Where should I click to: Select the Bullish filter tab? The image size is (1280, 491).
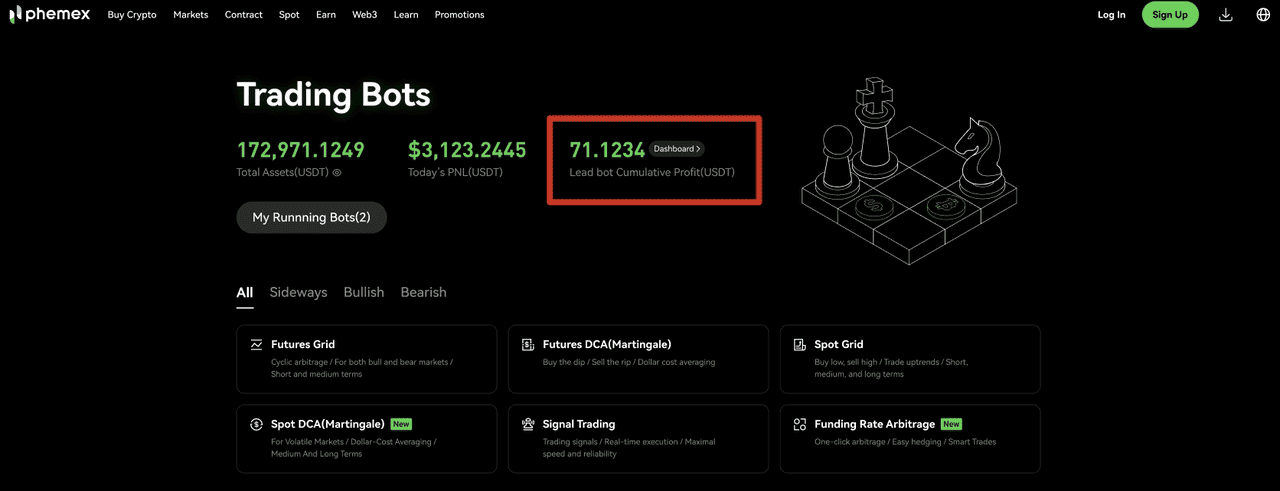(x=363, y=292)
